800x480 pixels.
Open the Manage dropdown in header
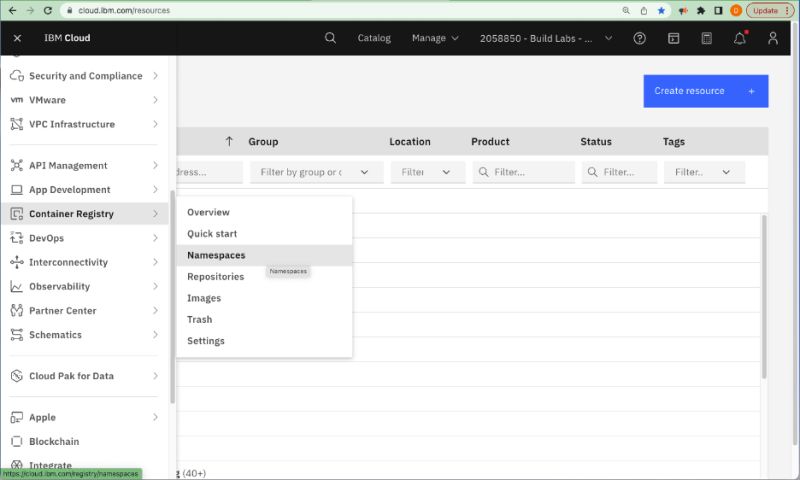click(435, 38)
